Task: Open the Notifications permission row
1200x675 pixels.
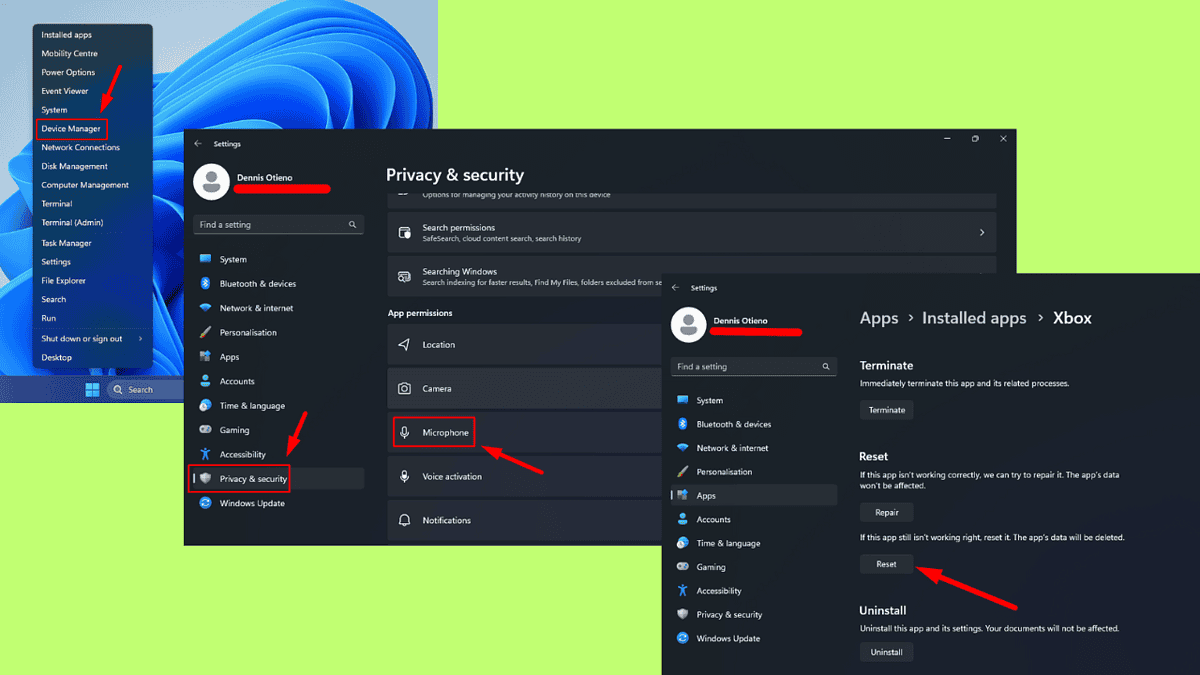Action: pos(524,520)
